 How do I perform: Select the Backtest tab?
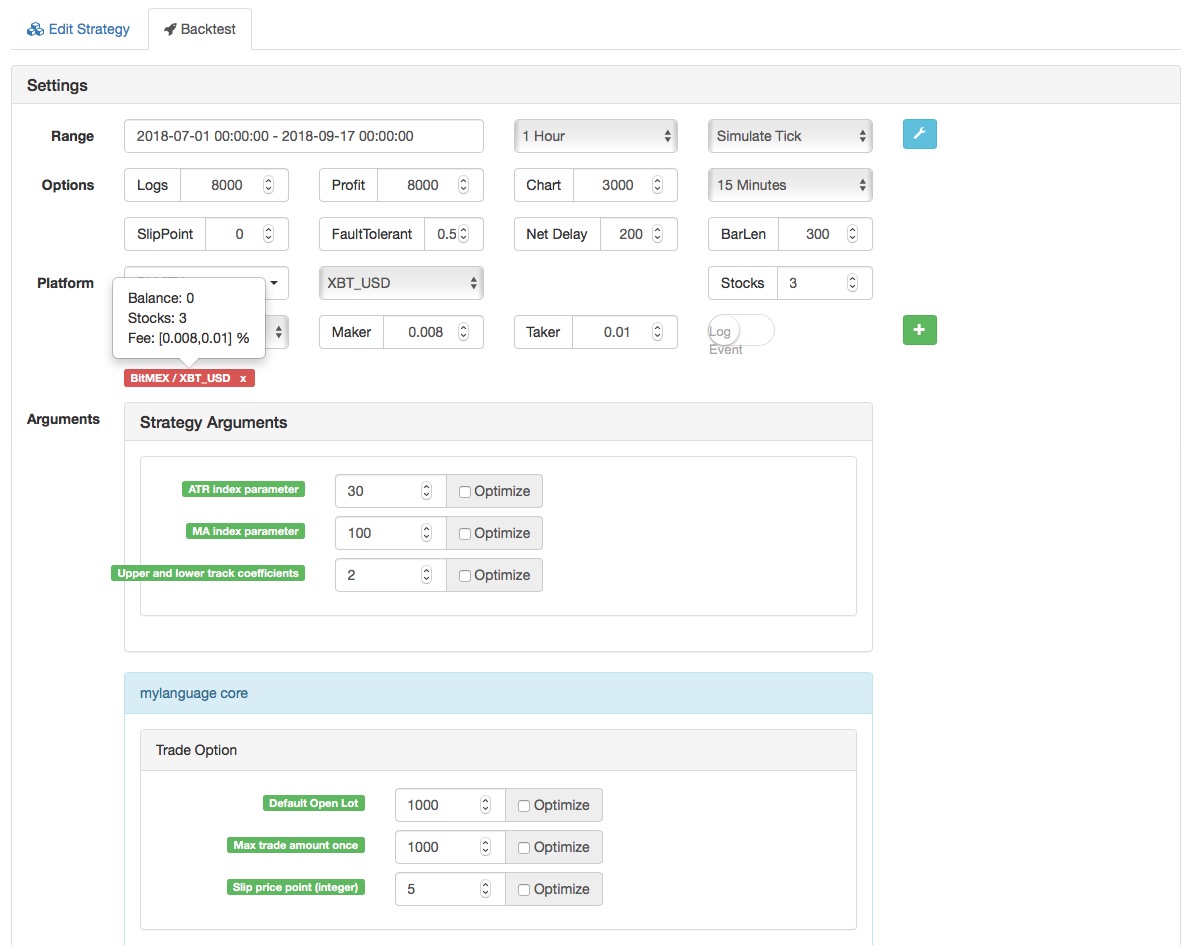point(200,29)
